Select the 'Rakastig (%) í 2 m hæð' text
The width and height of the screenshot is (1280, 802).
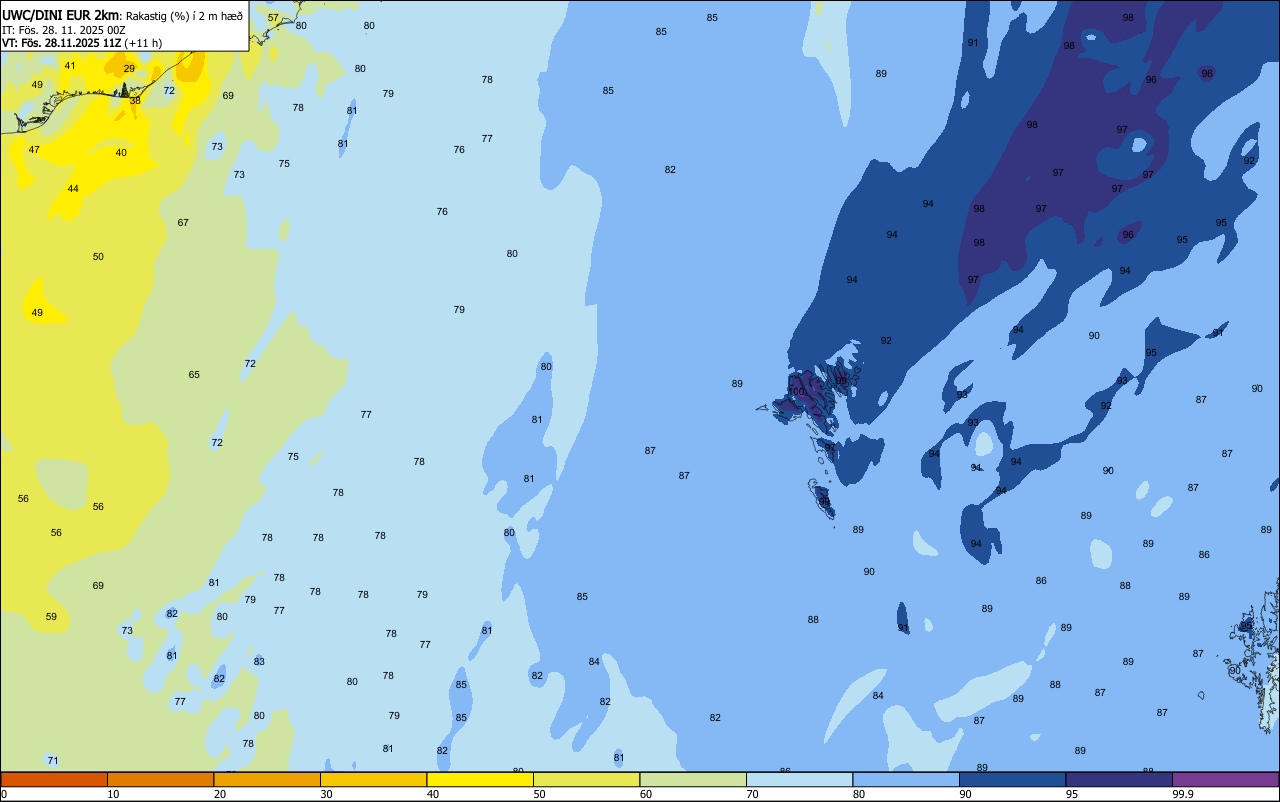pyautogui.click(x=184, y=16)
